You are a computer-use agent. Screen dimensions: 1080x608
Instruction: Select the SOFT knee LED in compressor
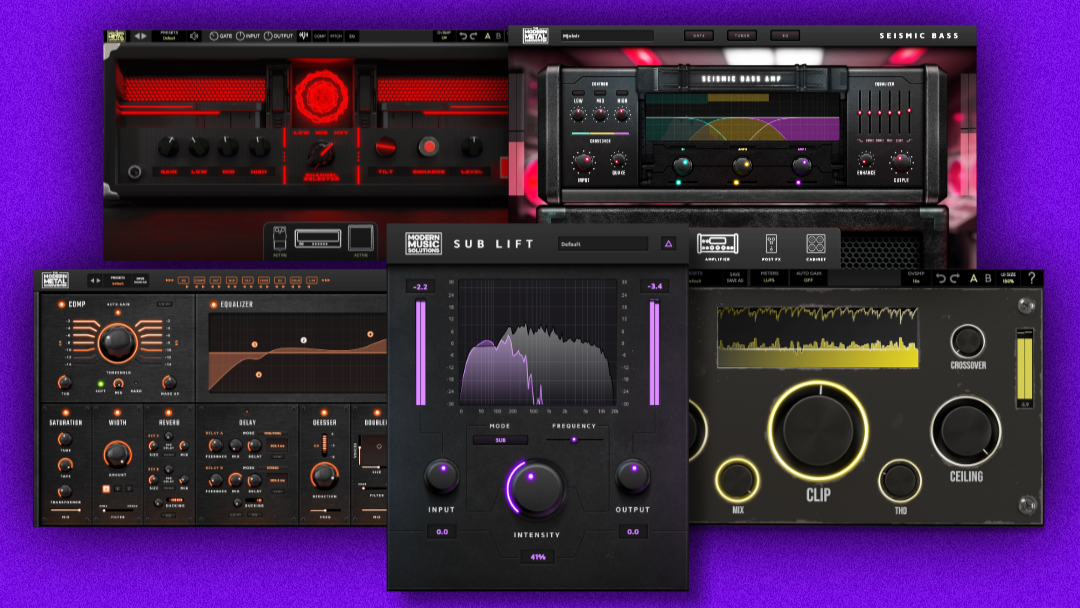click(x=101, y=384)
